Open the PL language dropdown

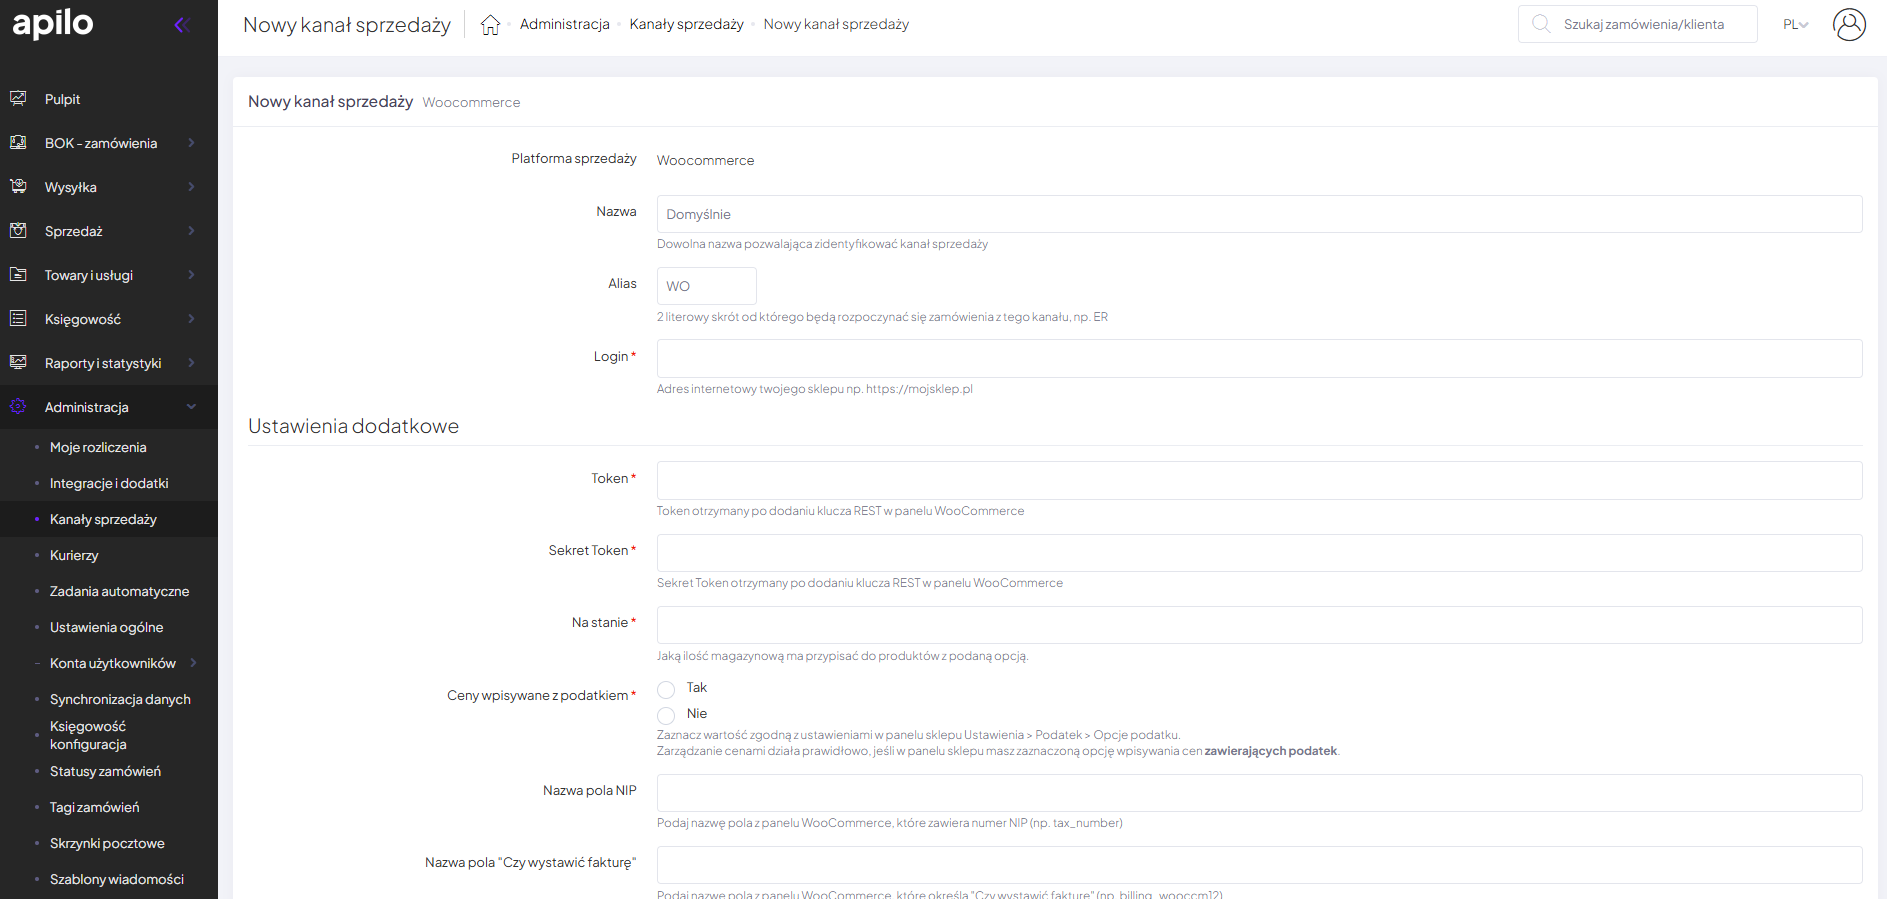point(1795,24)
